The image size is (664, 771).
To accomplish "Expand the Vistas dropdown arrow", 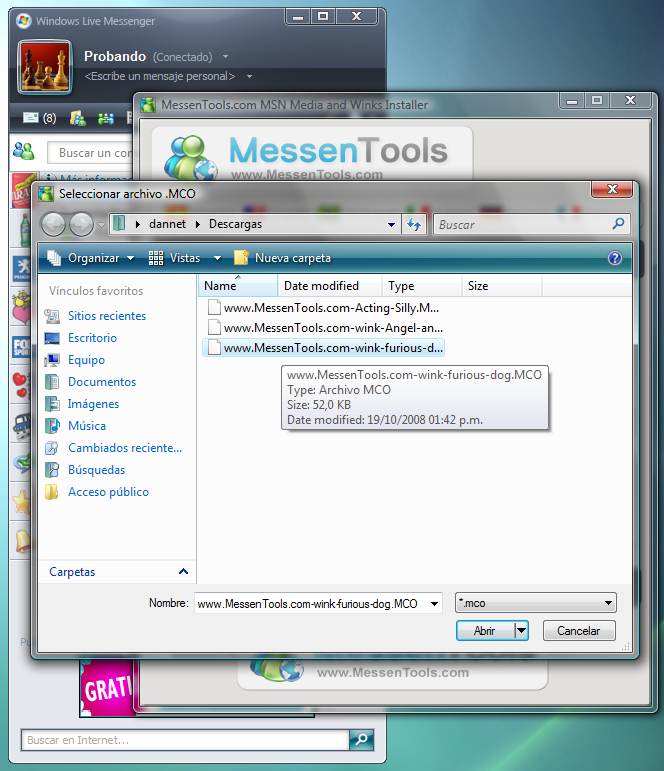I will (x=217, y=258).
